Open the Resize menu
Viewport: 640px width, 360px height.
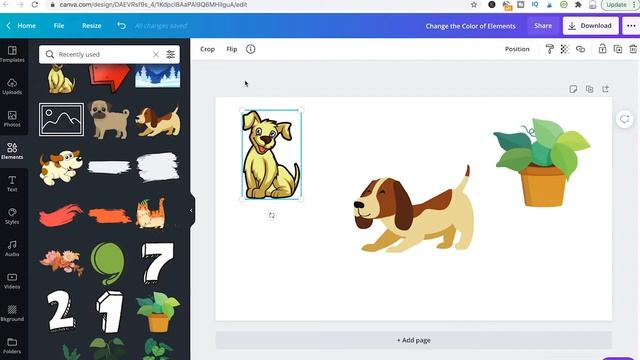pyautogui.click(x=91, y=25)
